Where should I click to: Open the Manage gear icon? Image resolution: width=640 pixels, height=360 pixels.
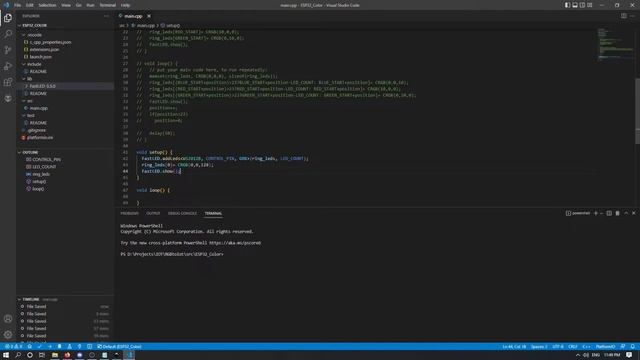[8, 335]
